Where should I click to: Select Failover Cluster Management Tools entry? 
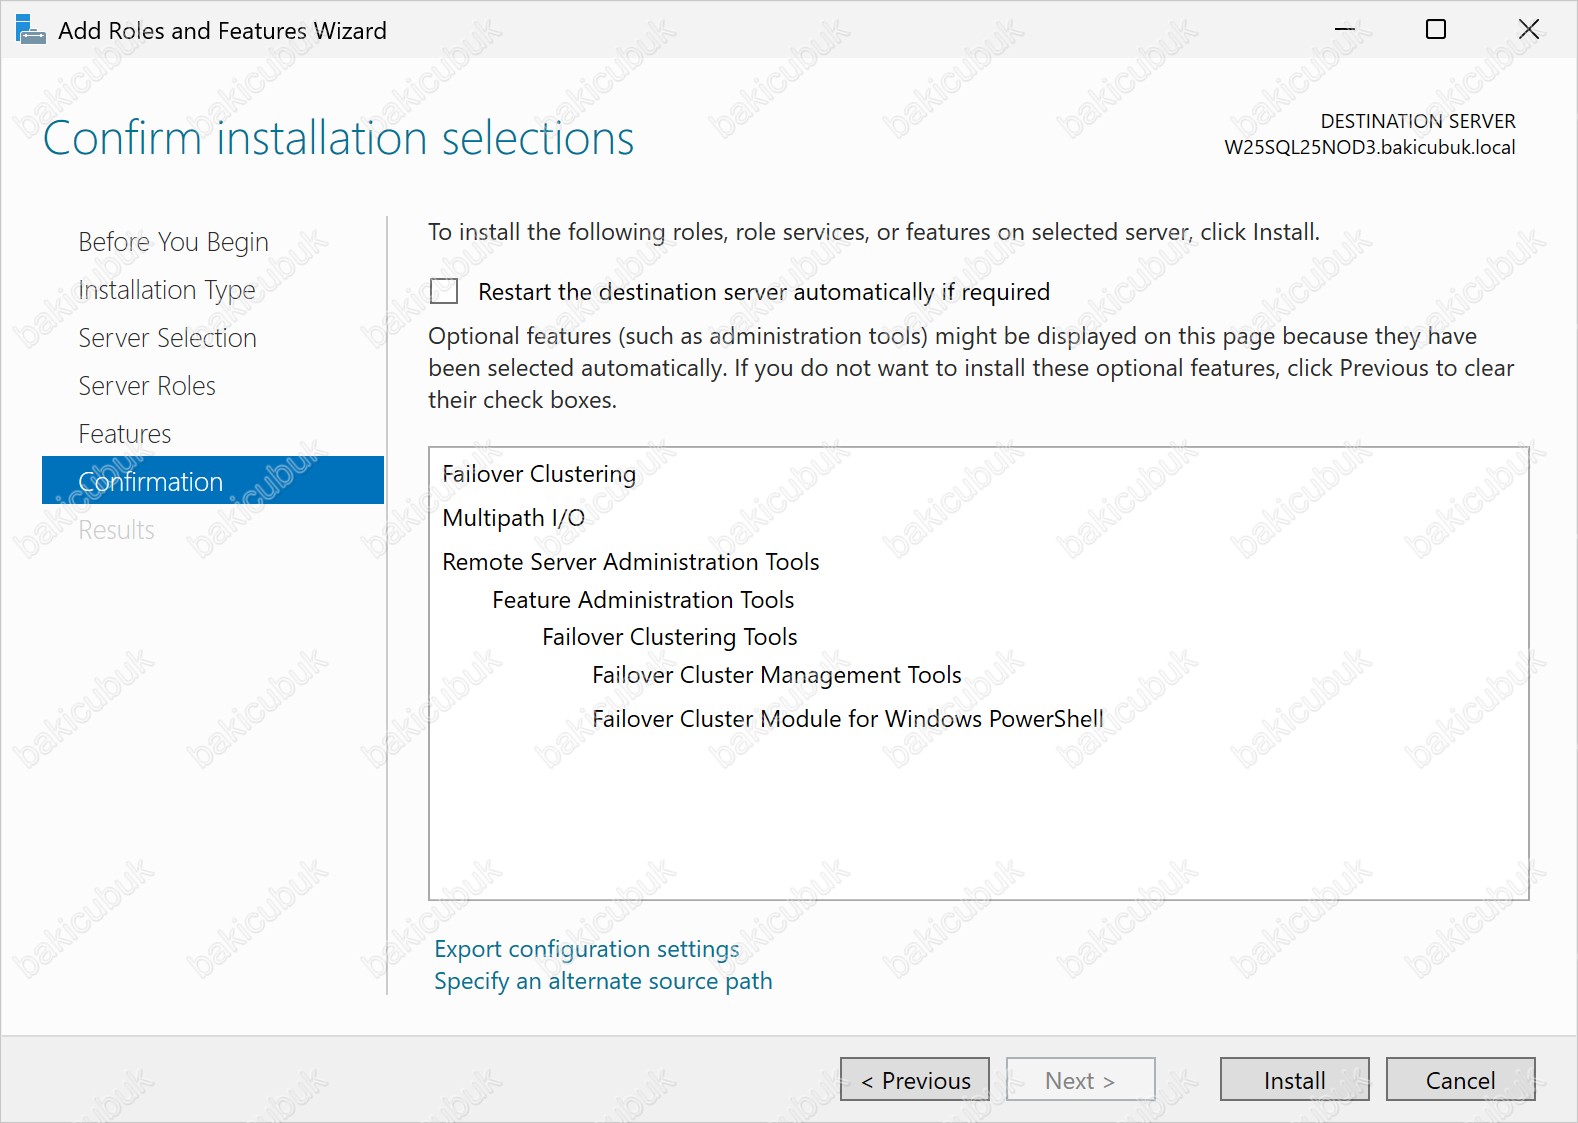(776, 675)
